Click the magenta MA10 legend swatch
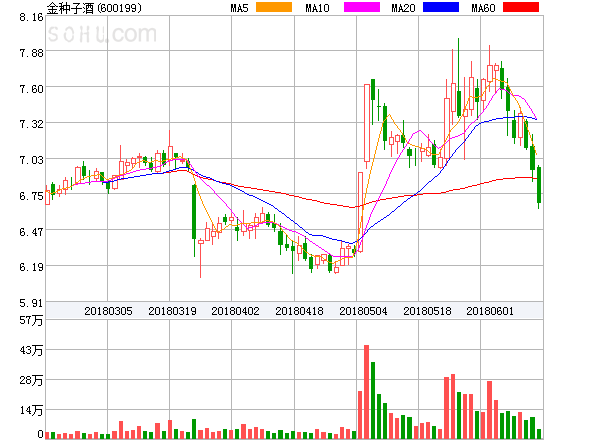Screen dimensions: 600x440 362,7
